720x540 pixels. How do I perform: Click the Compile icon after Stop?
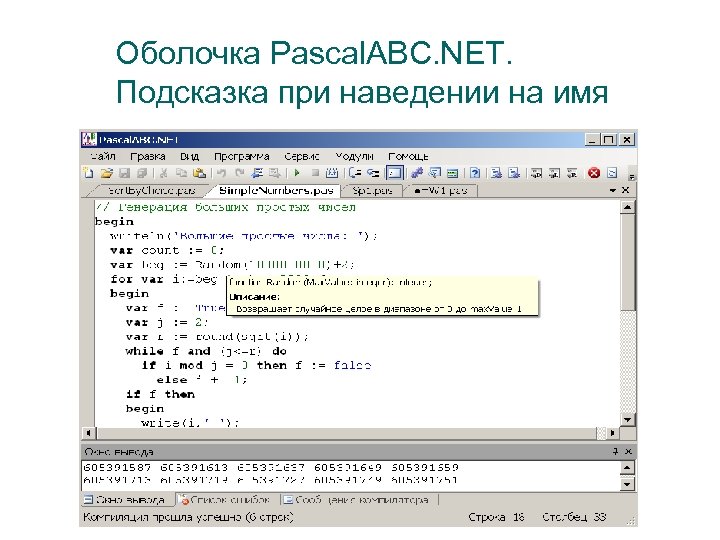click(332, 173)
